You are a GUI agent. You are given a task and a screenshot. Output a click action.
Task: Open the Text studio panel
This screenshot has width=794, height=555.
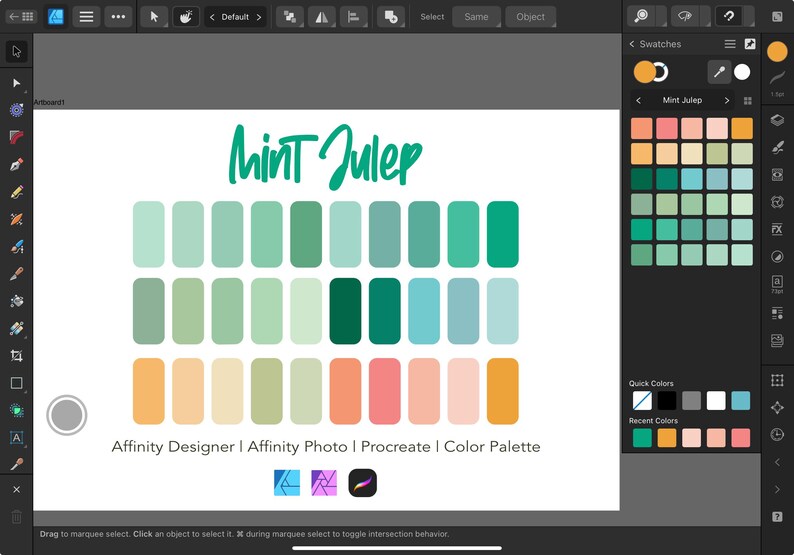pos(777,283)
